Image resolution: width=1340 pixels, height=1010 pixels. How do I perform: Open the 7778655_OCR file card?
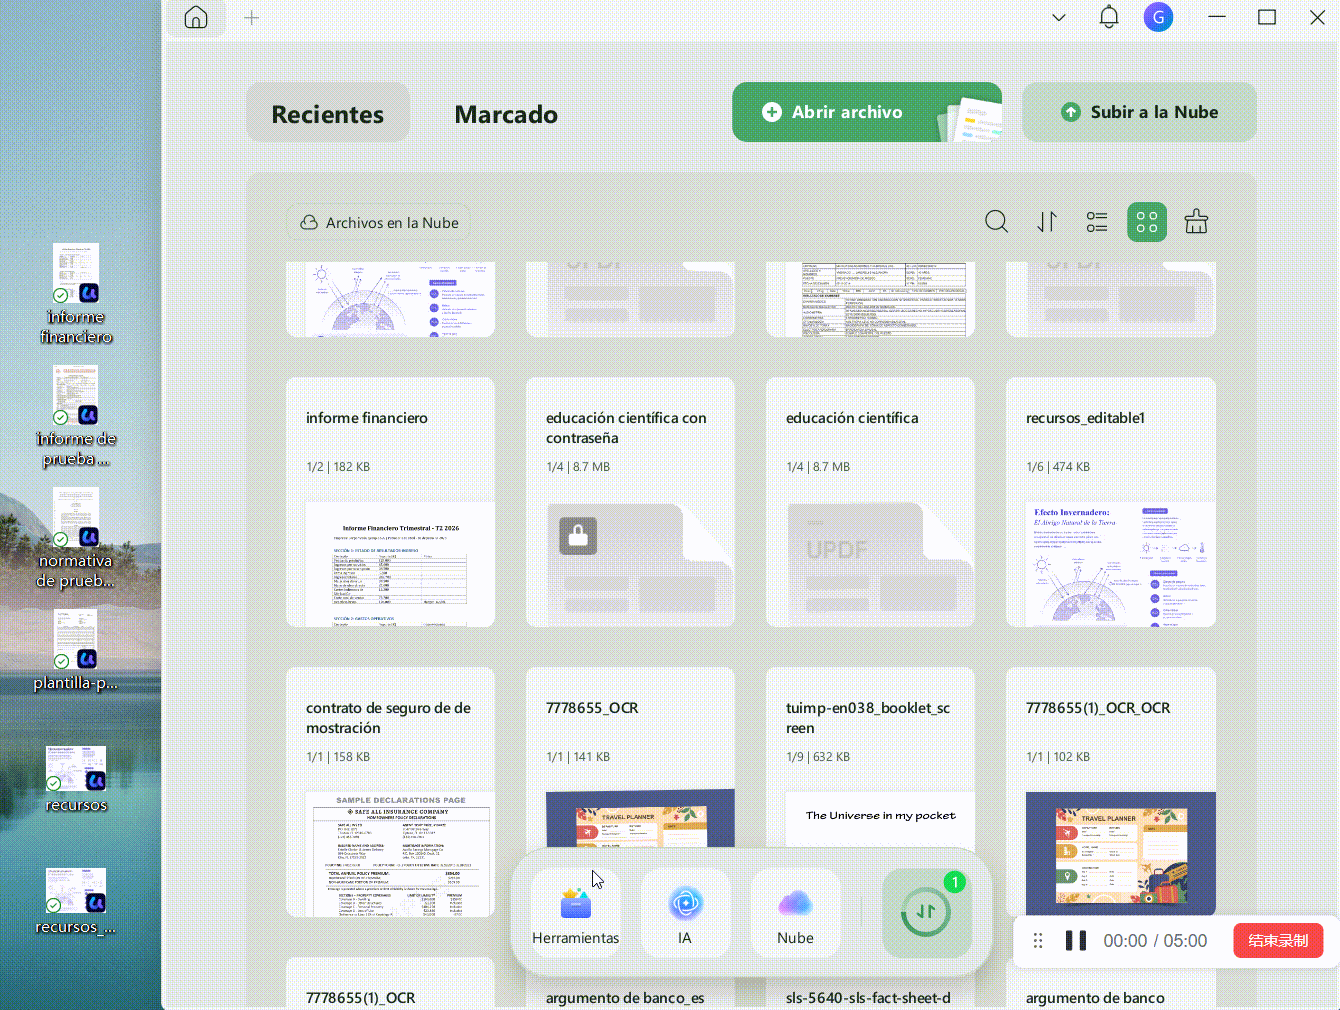tap(630, 757)
